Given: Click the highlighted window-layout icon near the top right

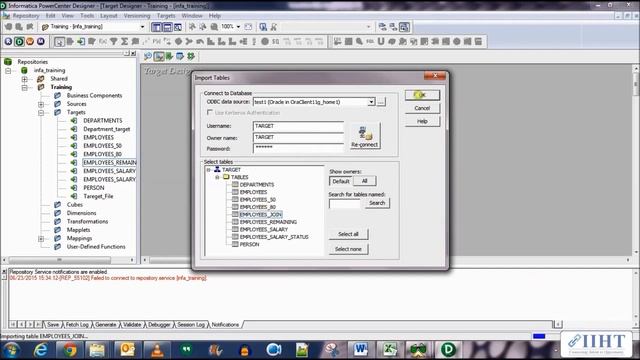Looking at the screenshot, I should pyautogui.click(x=404, y=27).
